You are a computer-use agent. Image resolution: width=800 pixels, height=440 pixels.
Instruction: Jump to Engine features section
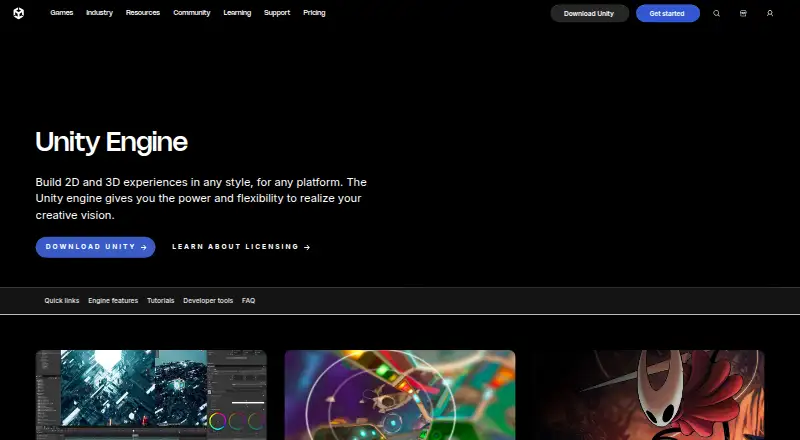(113, 301)
